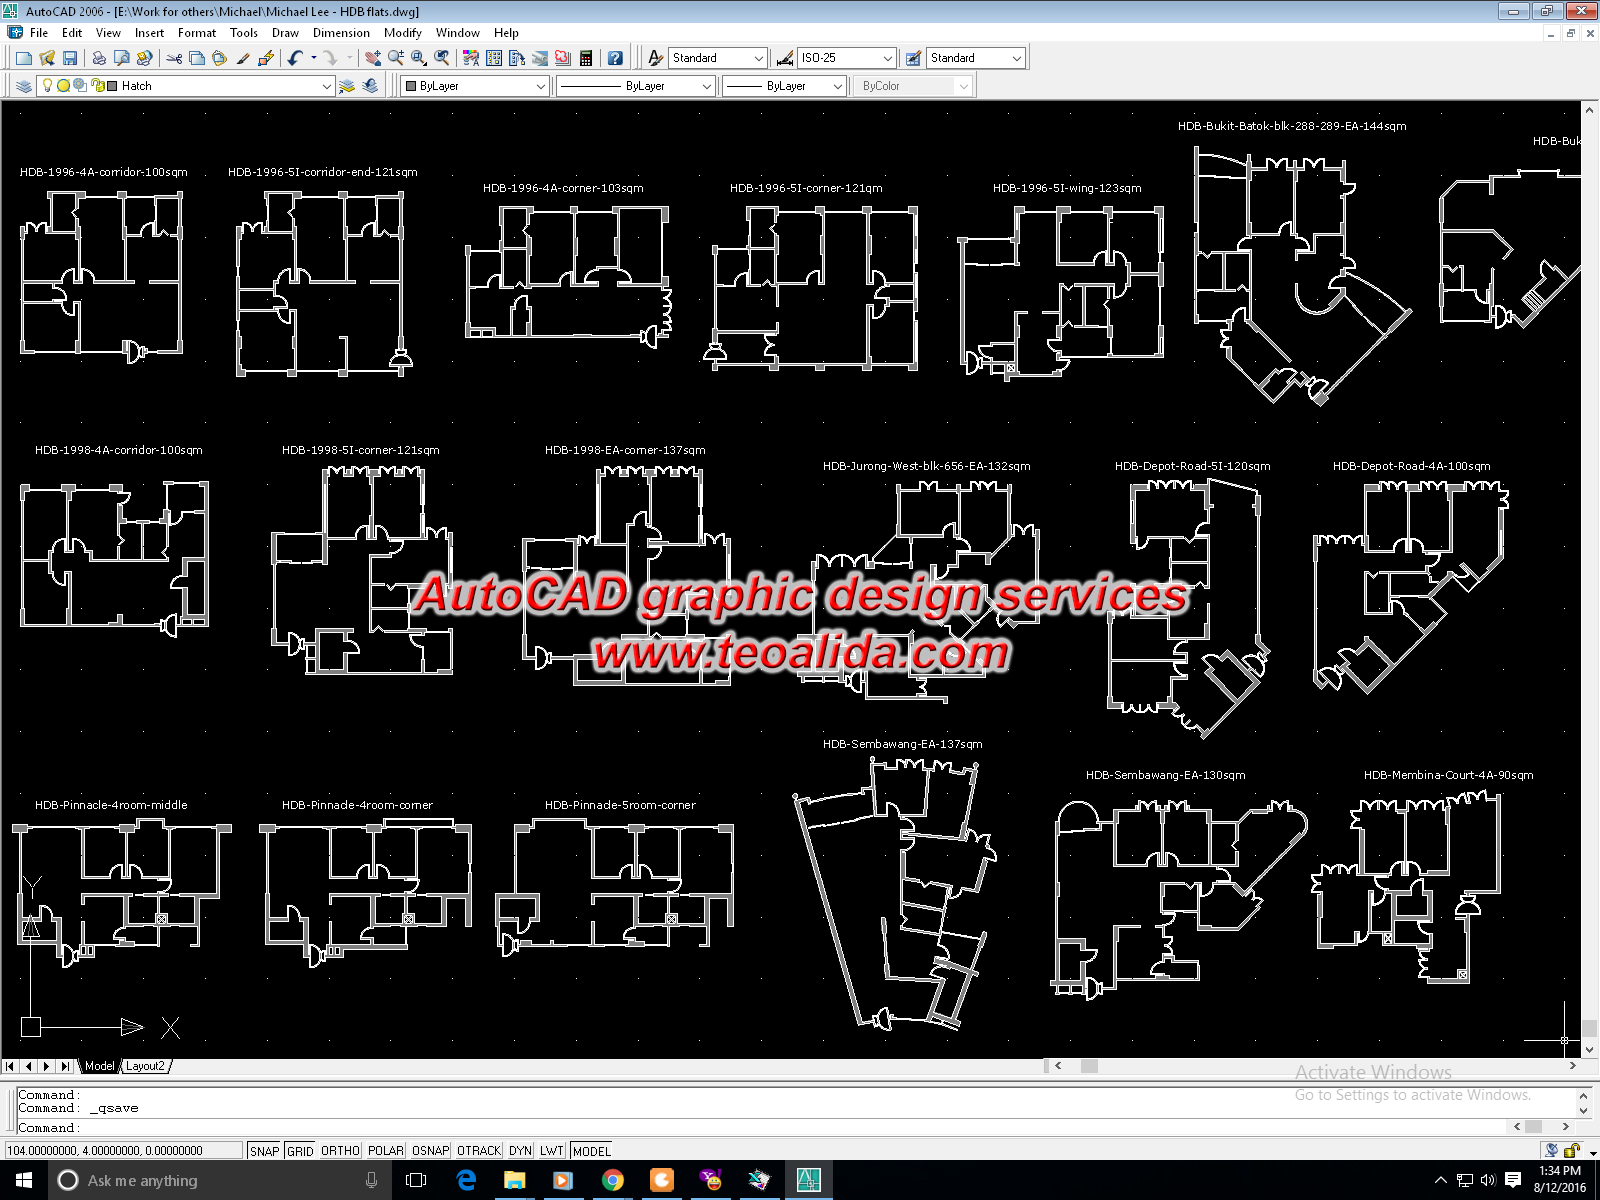Viewport: 1600px width, 1200px height.
Task: Click the coordinates display in status bar
Action: tap(124, 1151)
